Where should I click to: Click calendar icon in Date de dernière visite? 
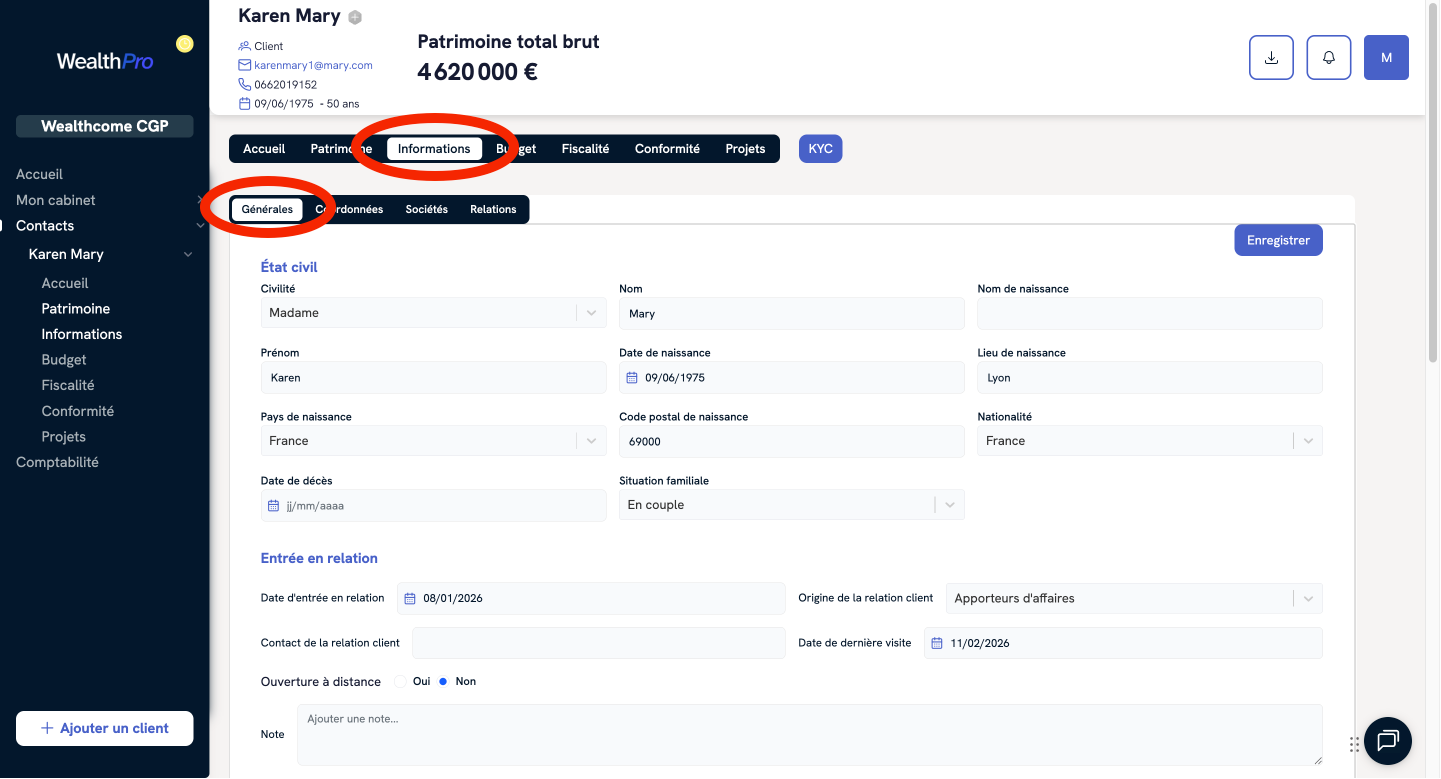tap(937, 643)
